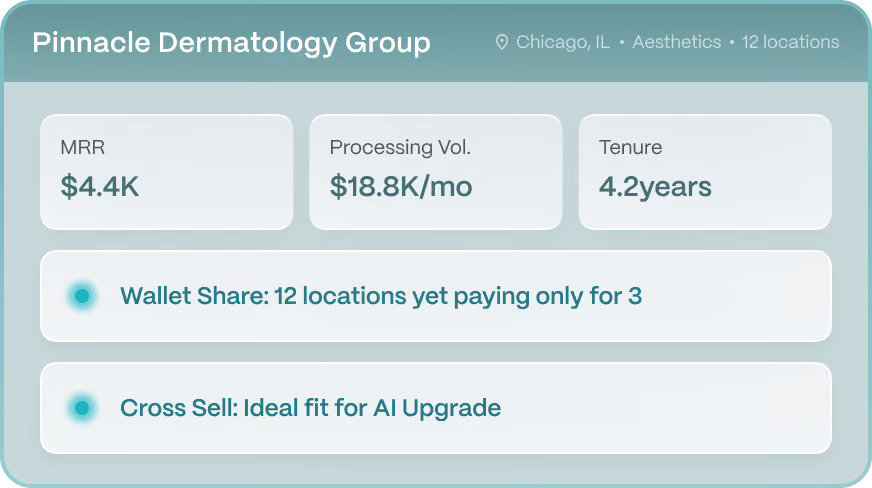Click the 12 locations label in header
The image size is (872, 488).
[790, 42]
